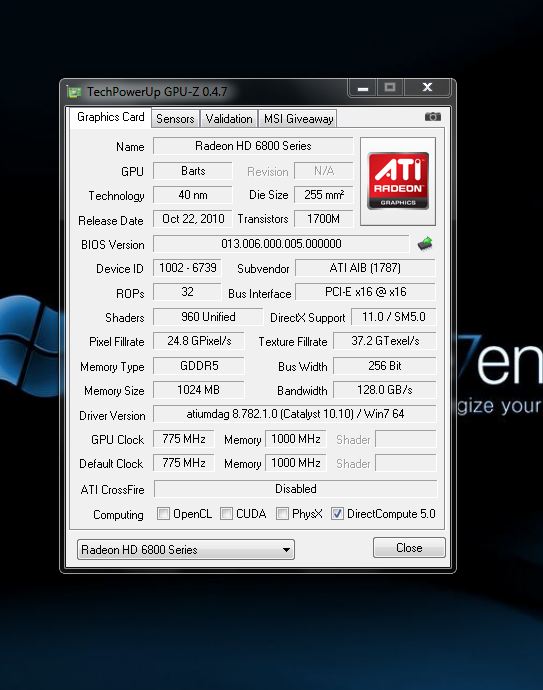Click the GPU field showing Barts
Image resolution: width=543 pixels, height=690 pixels.
pos(193,171)
